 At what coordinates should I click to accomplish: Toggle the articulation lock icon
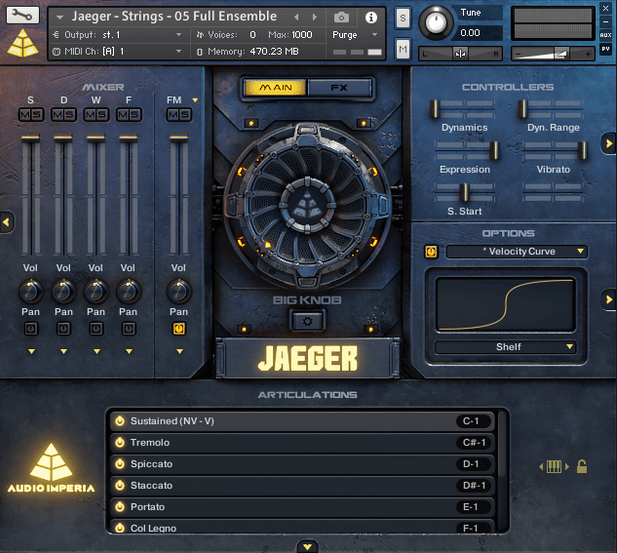582,466
